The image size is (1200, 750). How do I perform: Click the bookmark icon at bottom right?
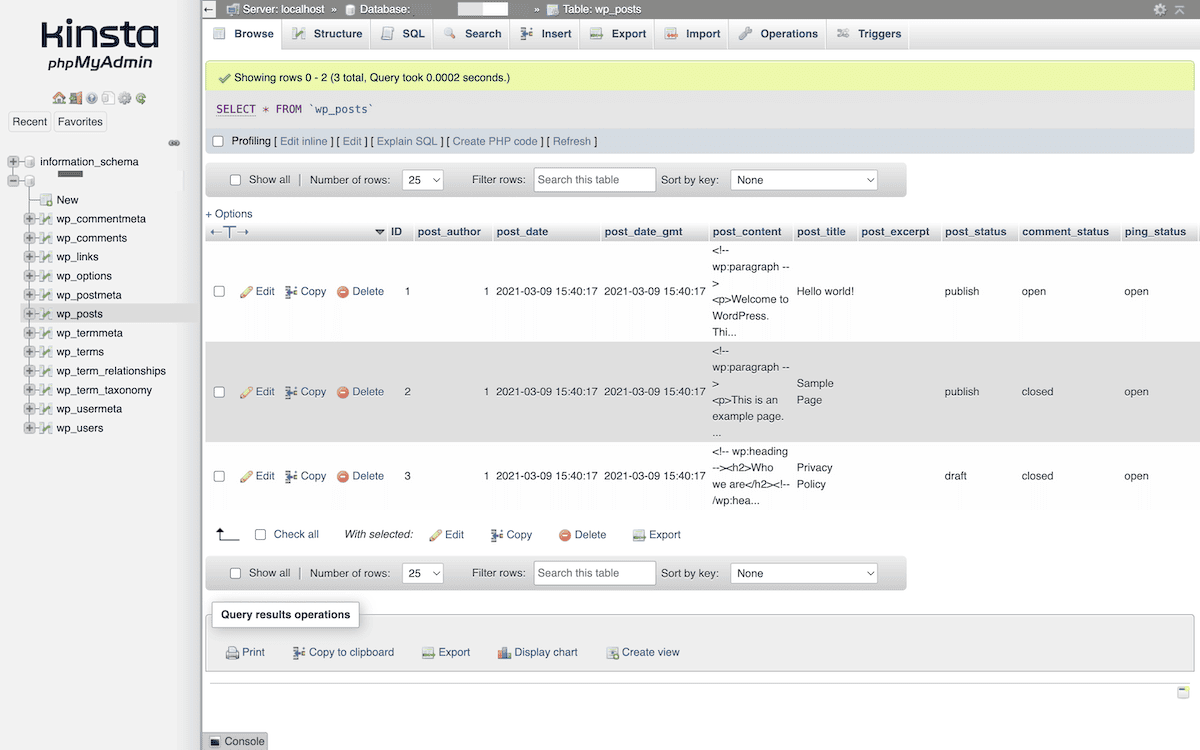click(x=1184, y=692)
